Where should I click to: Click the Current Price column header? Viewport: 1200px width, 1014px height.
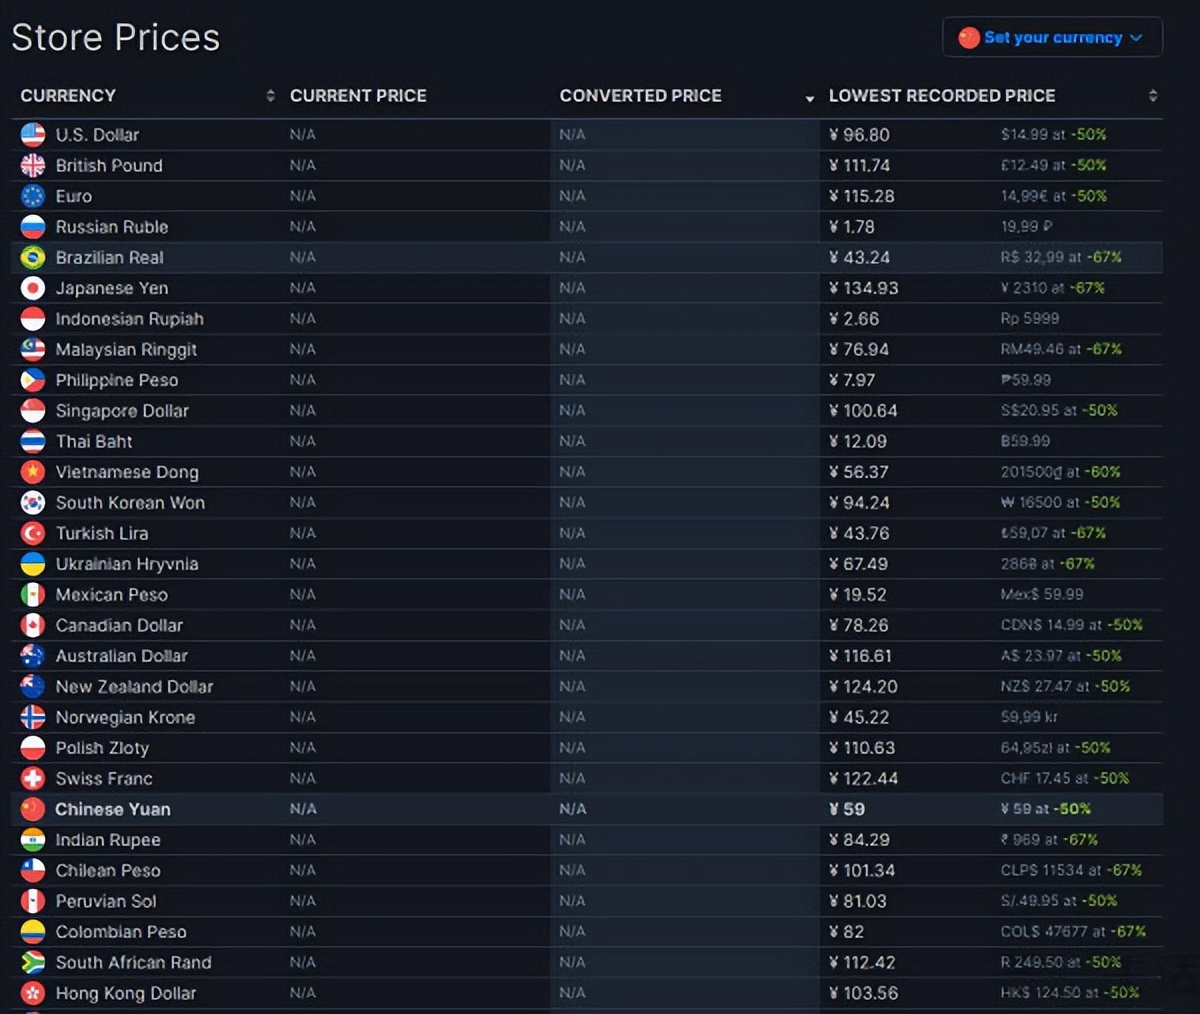[358, 96]
